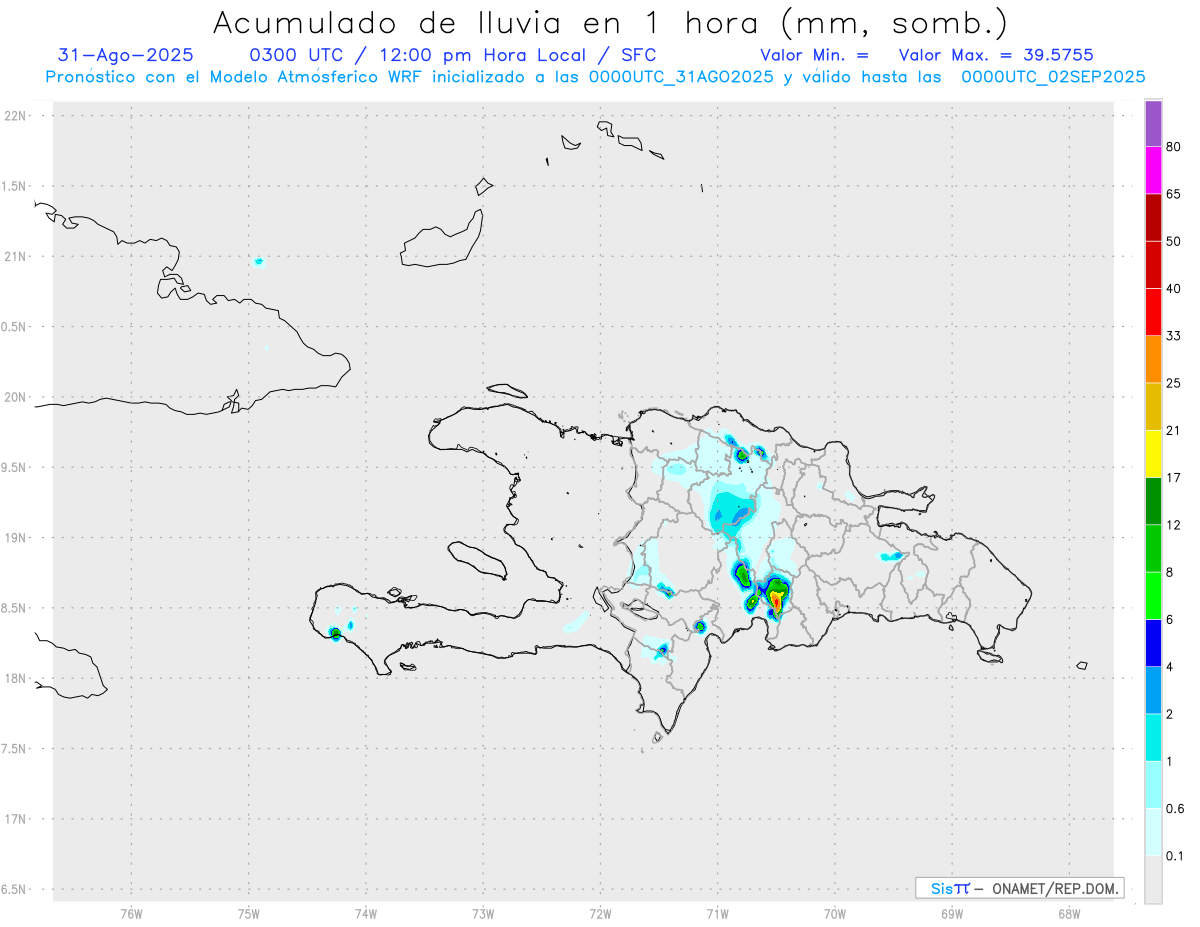
Task: Click the '18N' latitude label
Action: (17, 679)
